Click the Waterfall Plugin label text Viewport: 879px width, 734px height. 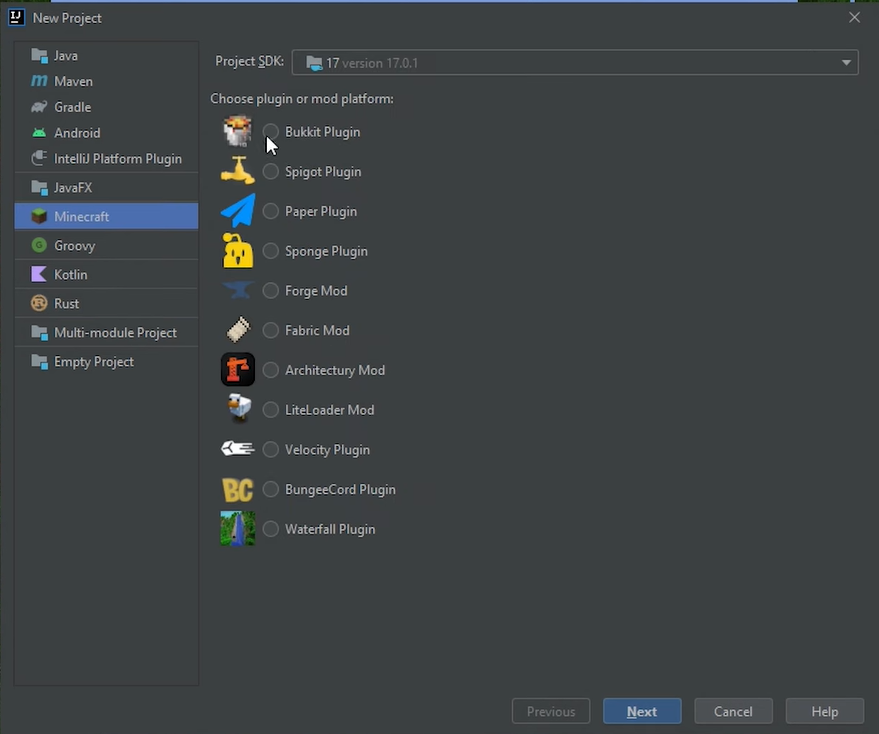tap(330, 529)
